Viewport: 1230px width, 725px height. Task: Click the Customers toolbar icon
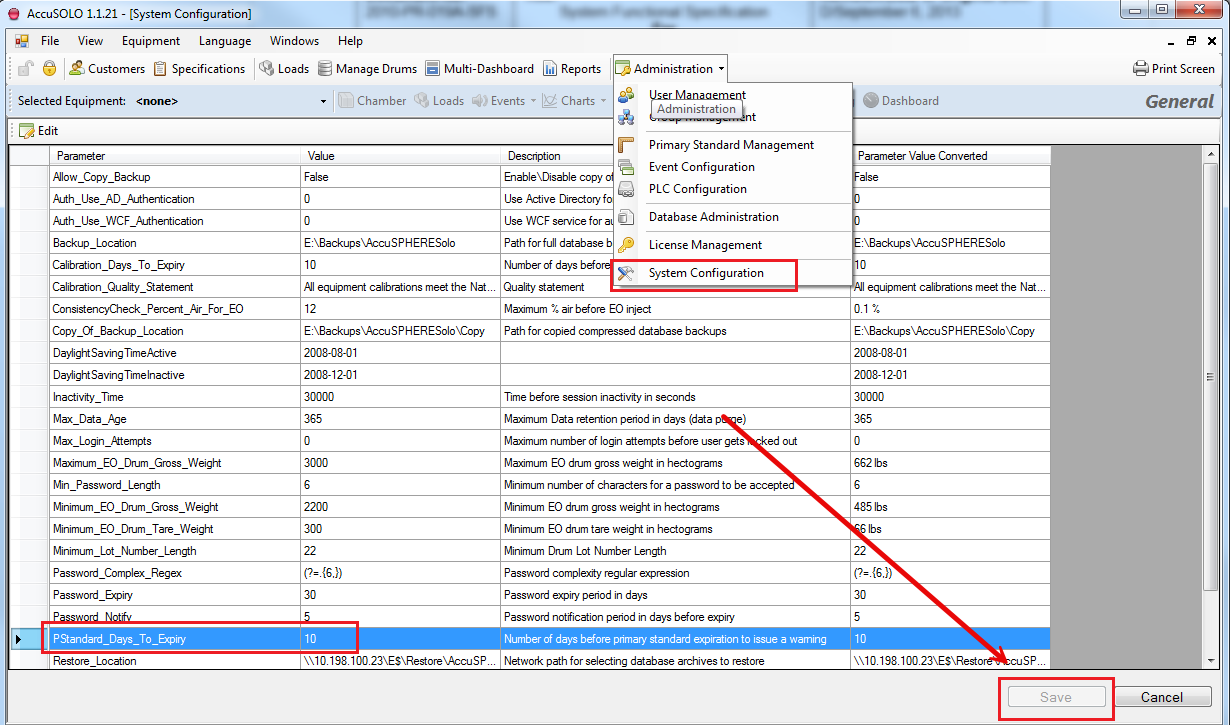point(77,69)
